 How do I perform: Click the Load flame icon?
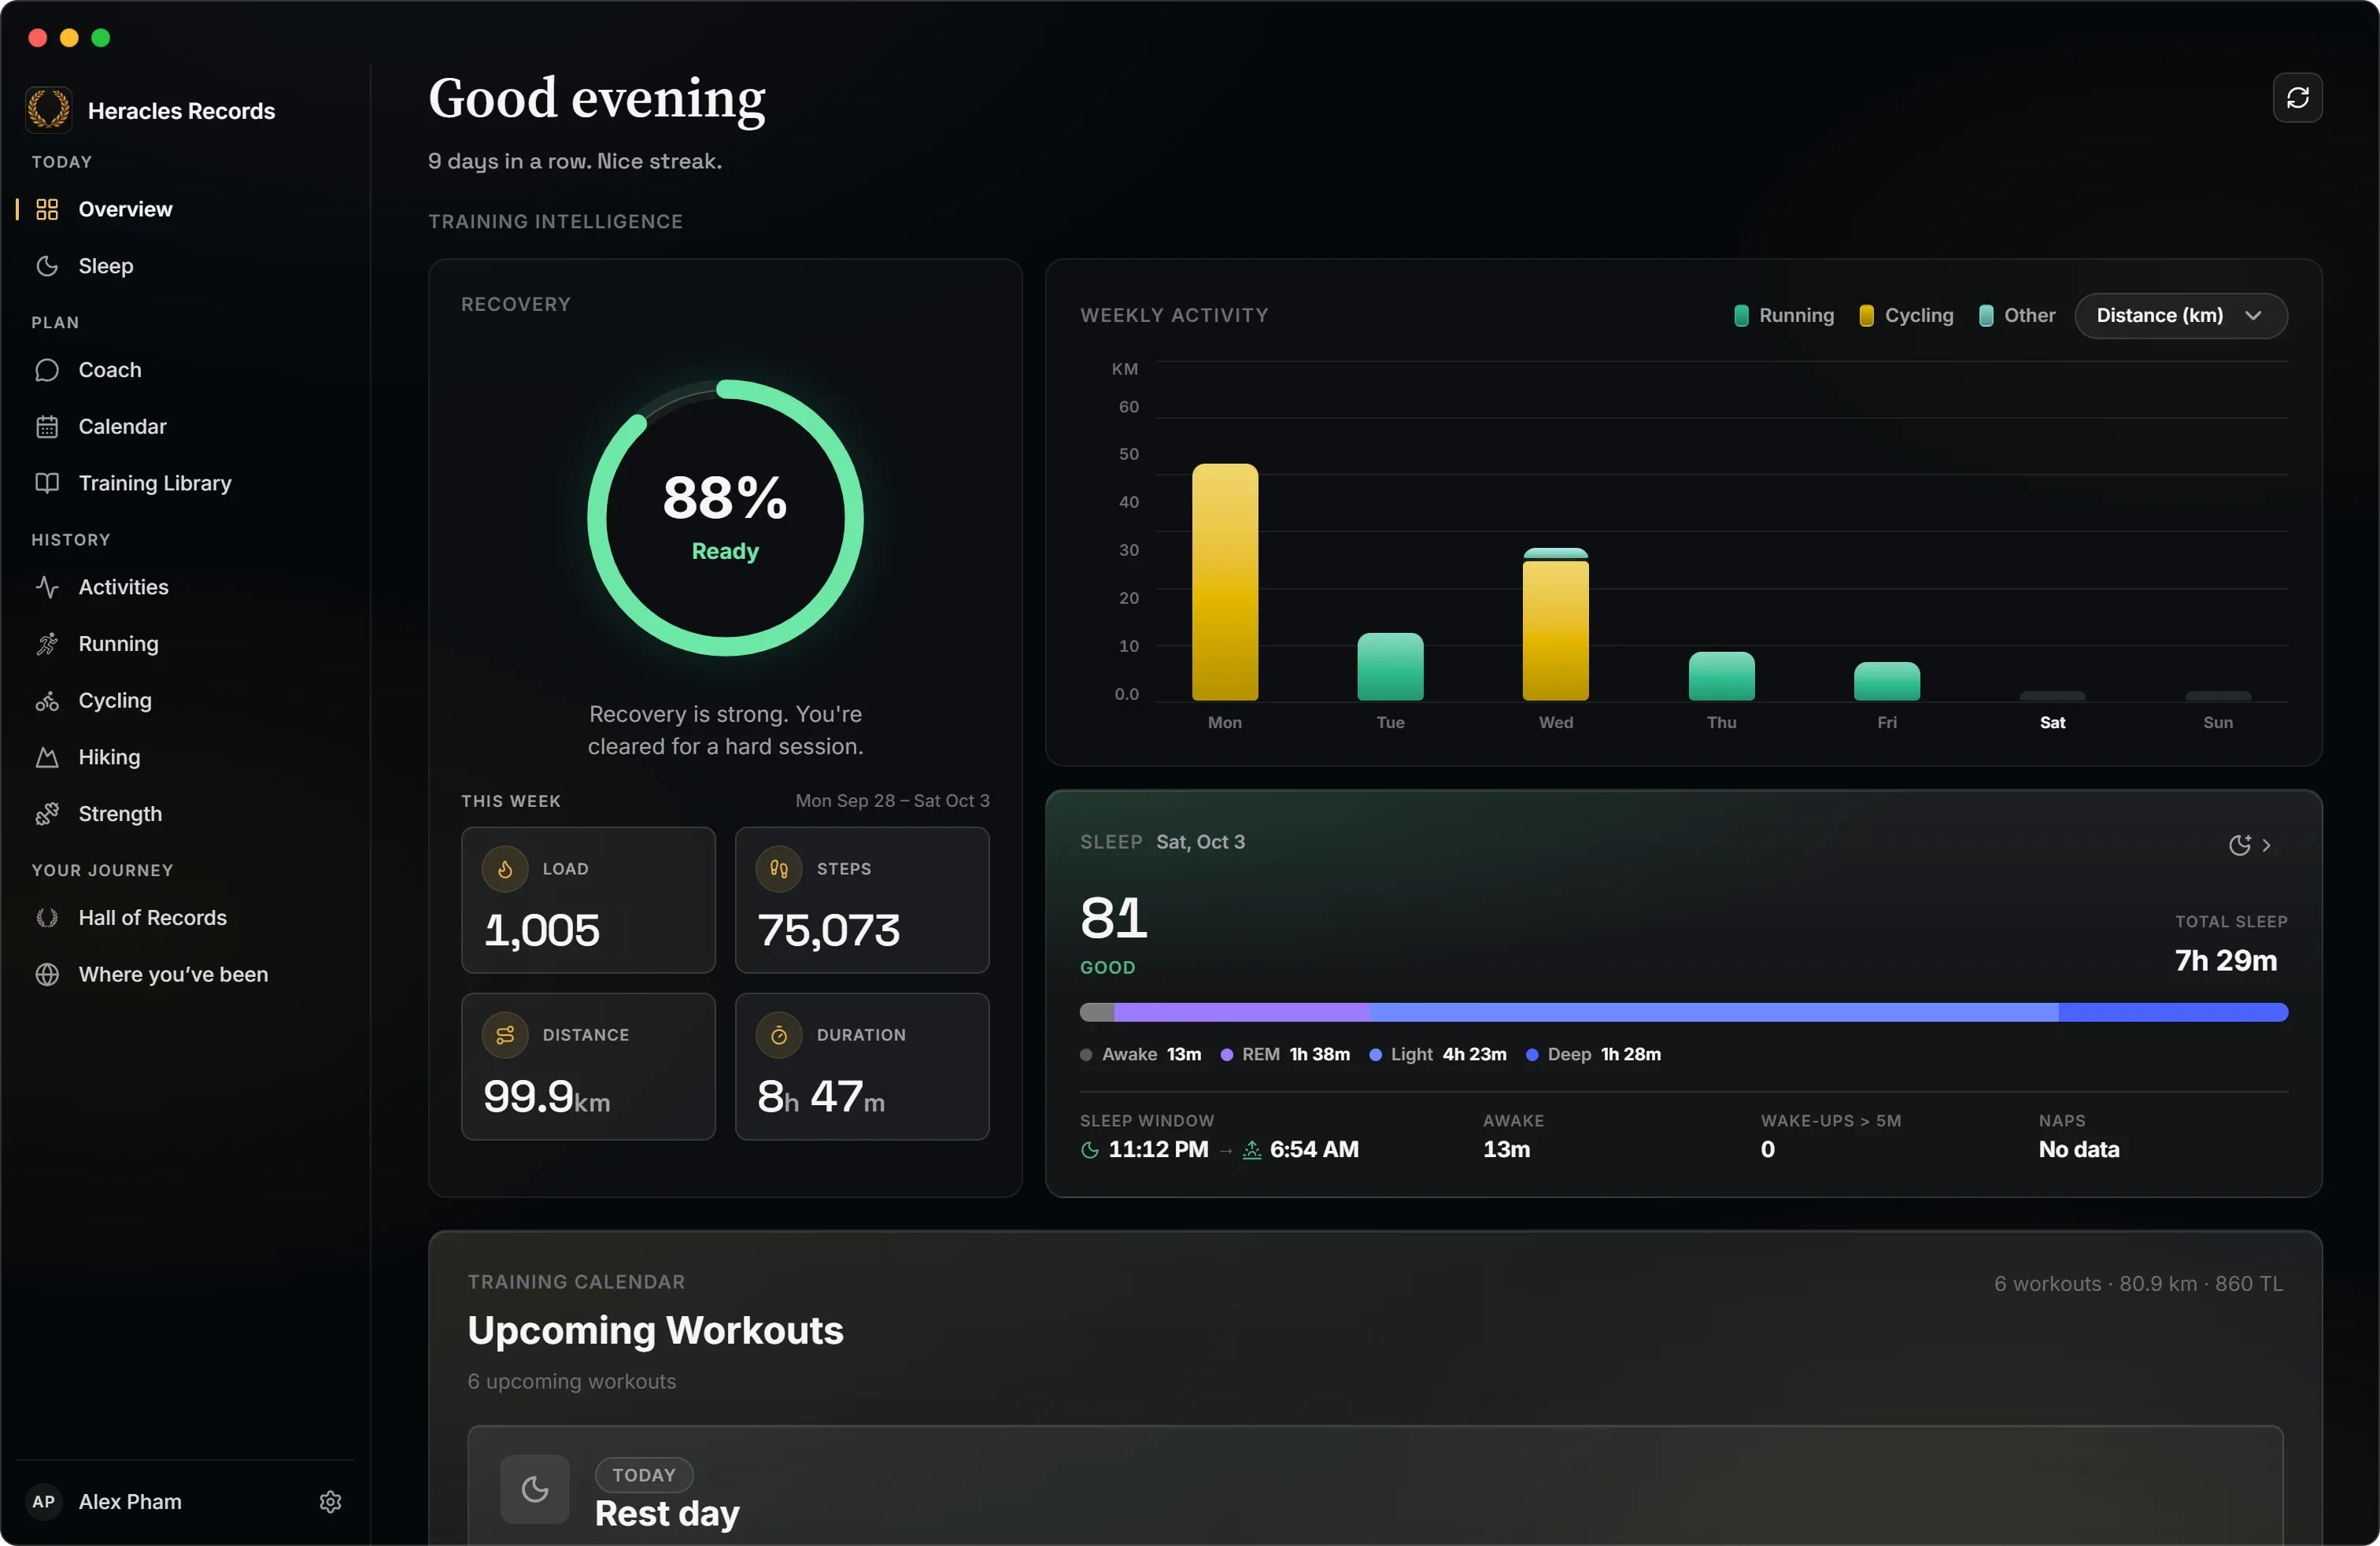[x=505, y=869]
